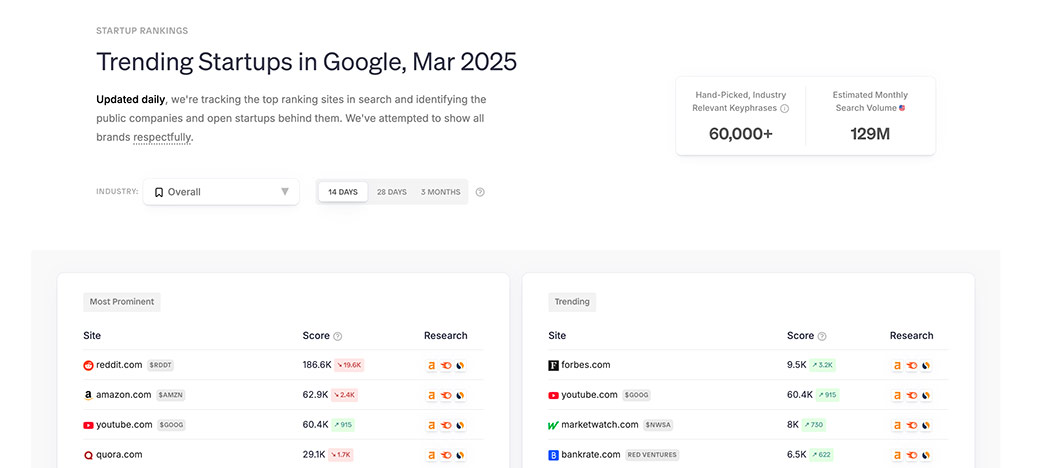Open Semrush research for reddit.com
Viewport: 1050px width, 468px height.
445,366
